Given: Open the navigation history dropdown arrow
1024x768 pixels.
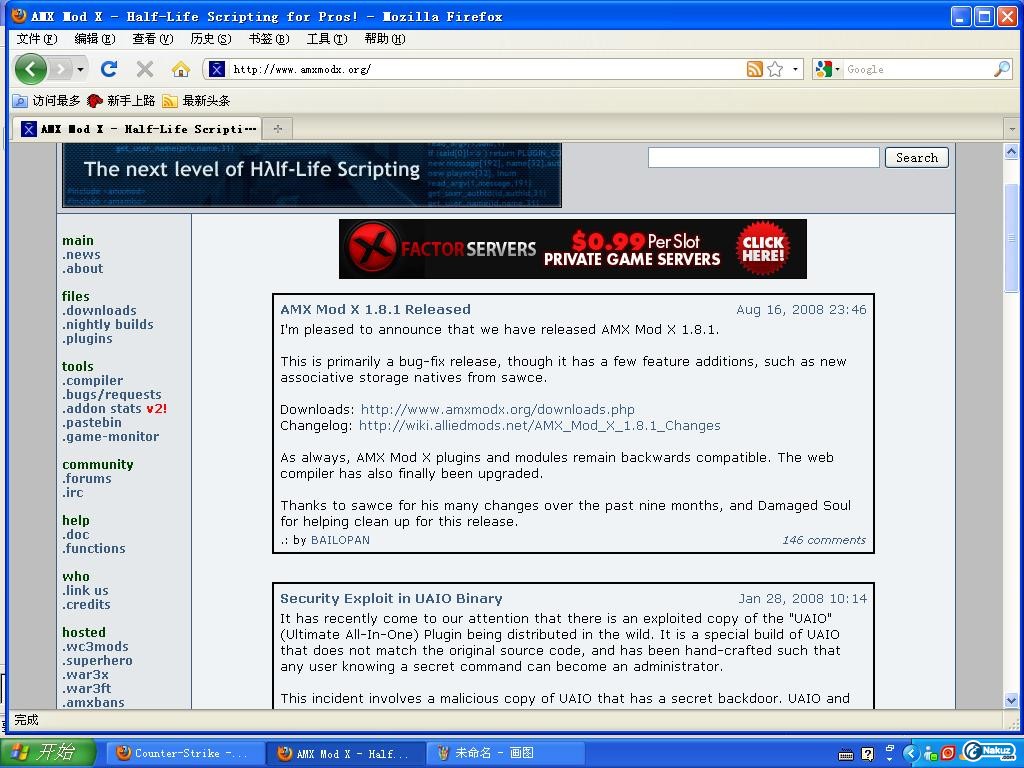Looking at the screenshot, I should [x=80, y=69].
